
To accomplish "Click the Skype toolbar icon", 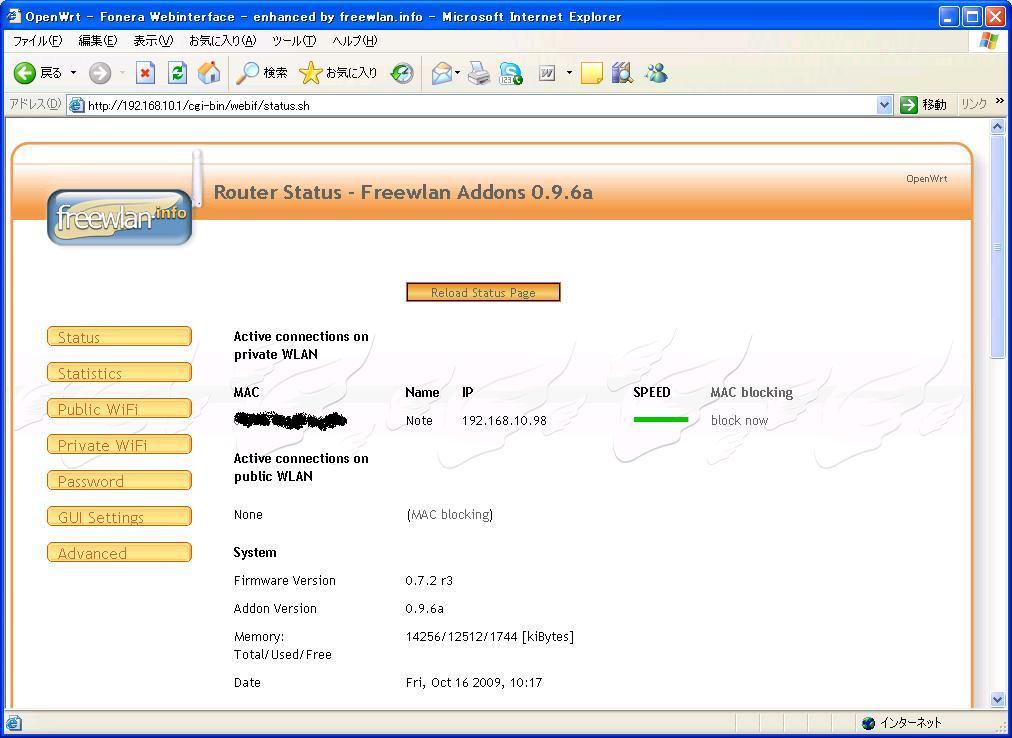I will tap(511, 73).
